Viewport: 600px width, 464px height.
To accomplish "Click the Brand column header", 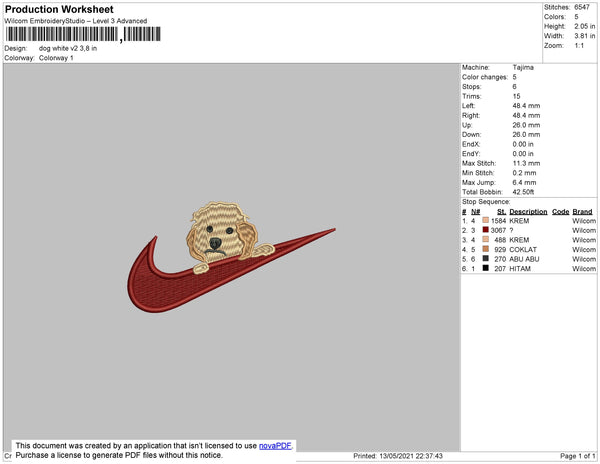I will pos(582,212).
